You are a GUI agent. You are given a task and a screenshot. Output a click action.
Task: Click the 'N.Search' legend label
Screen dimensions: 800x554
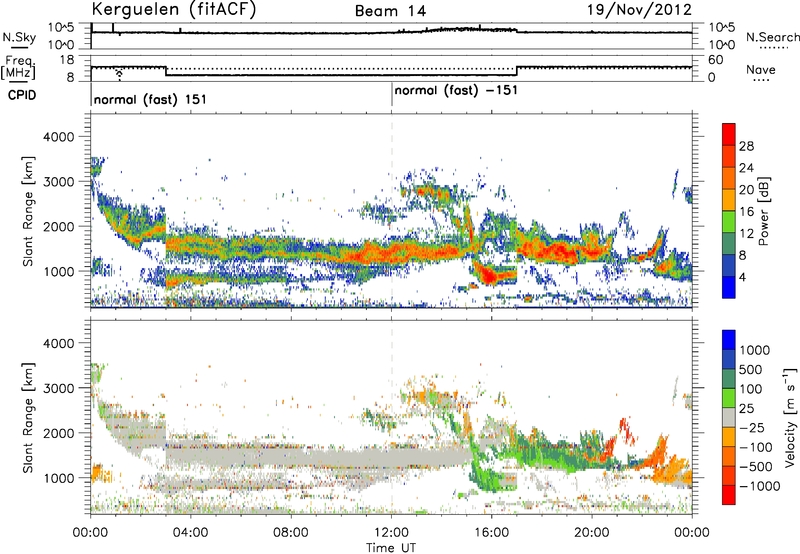point(772,37)
